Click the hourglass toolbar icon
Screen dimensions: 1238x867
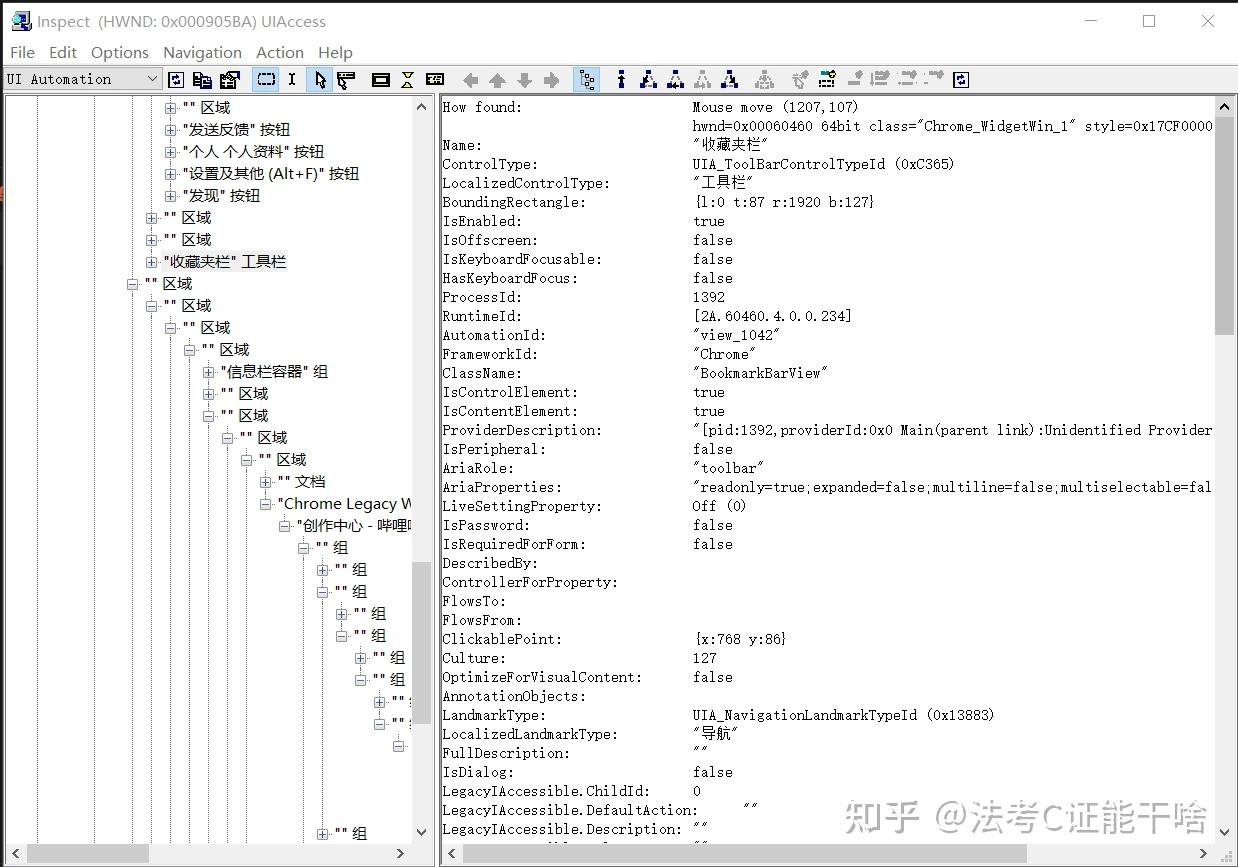tap(407, 79)
